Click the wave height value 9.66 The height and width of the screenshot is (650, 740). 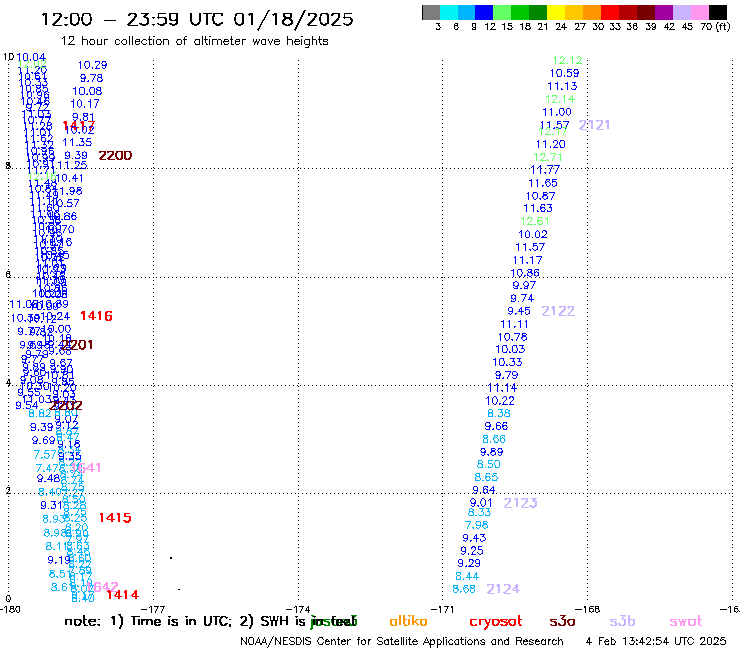pos(496,426)
